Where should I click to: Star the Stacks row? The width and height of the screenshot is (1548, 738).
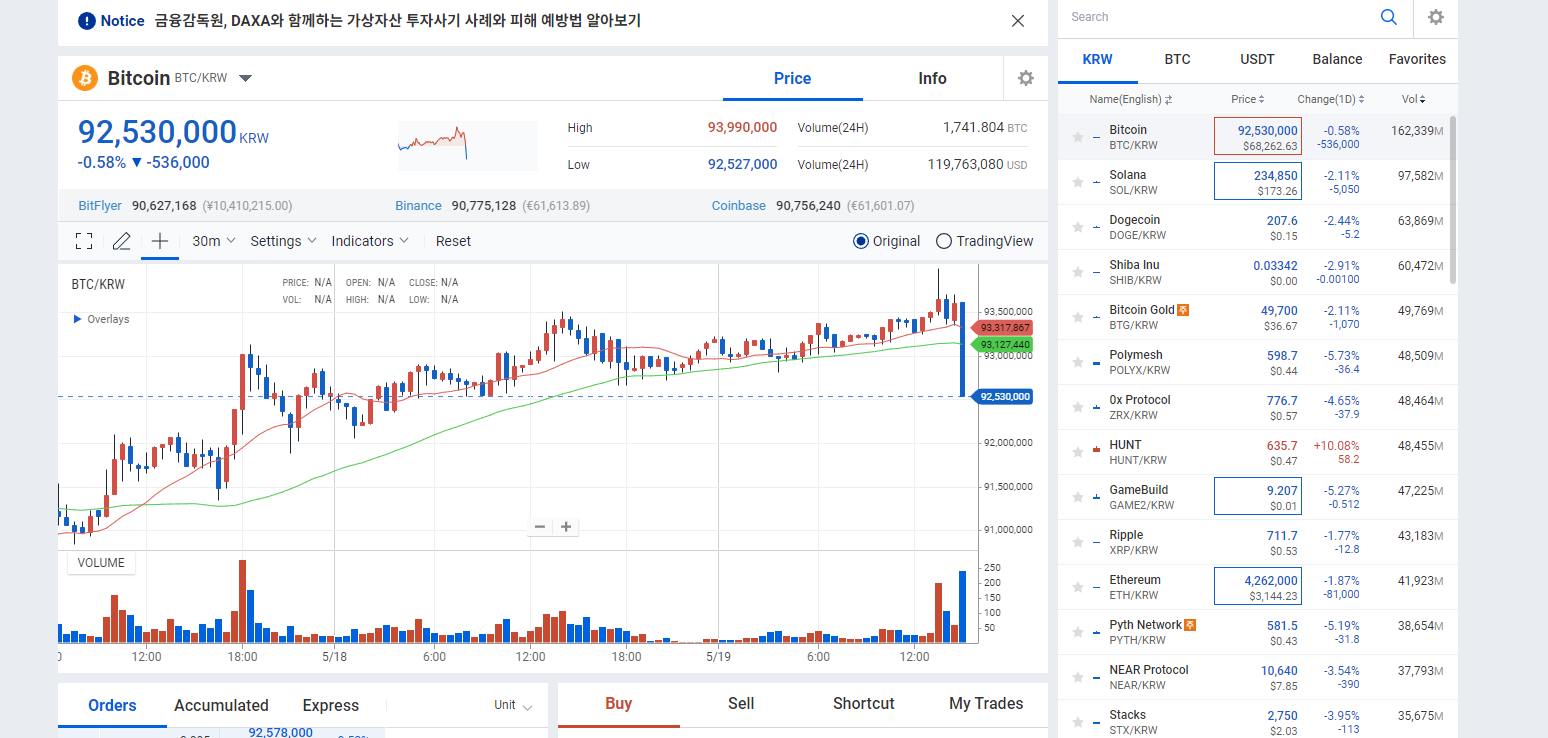1078,722
